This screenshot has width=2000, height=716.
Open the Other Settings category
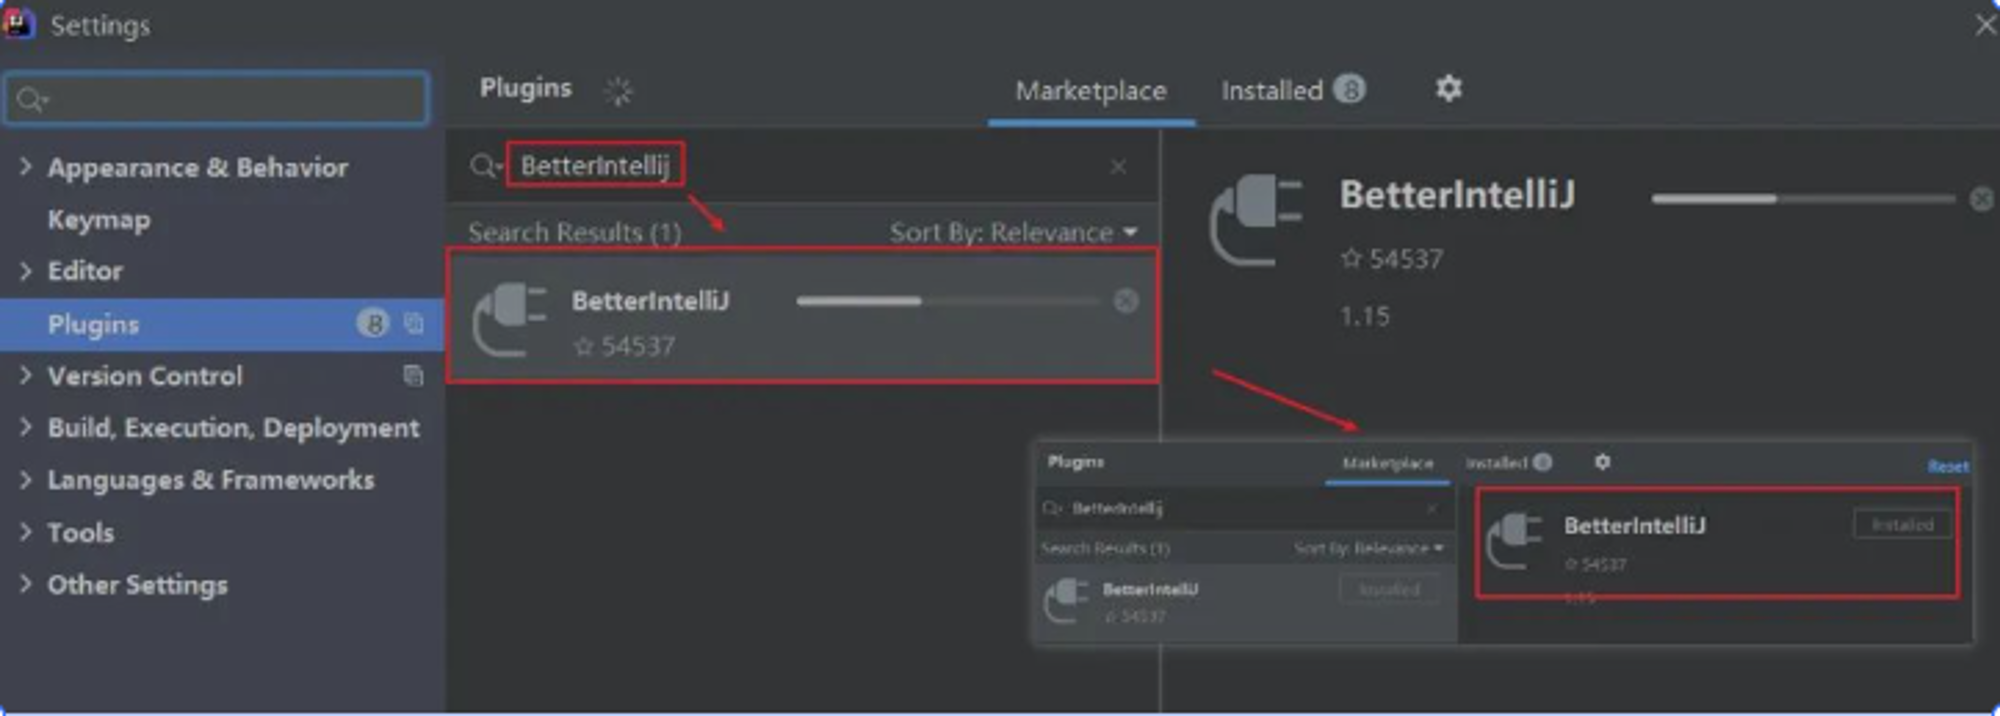tap(138, 585)
